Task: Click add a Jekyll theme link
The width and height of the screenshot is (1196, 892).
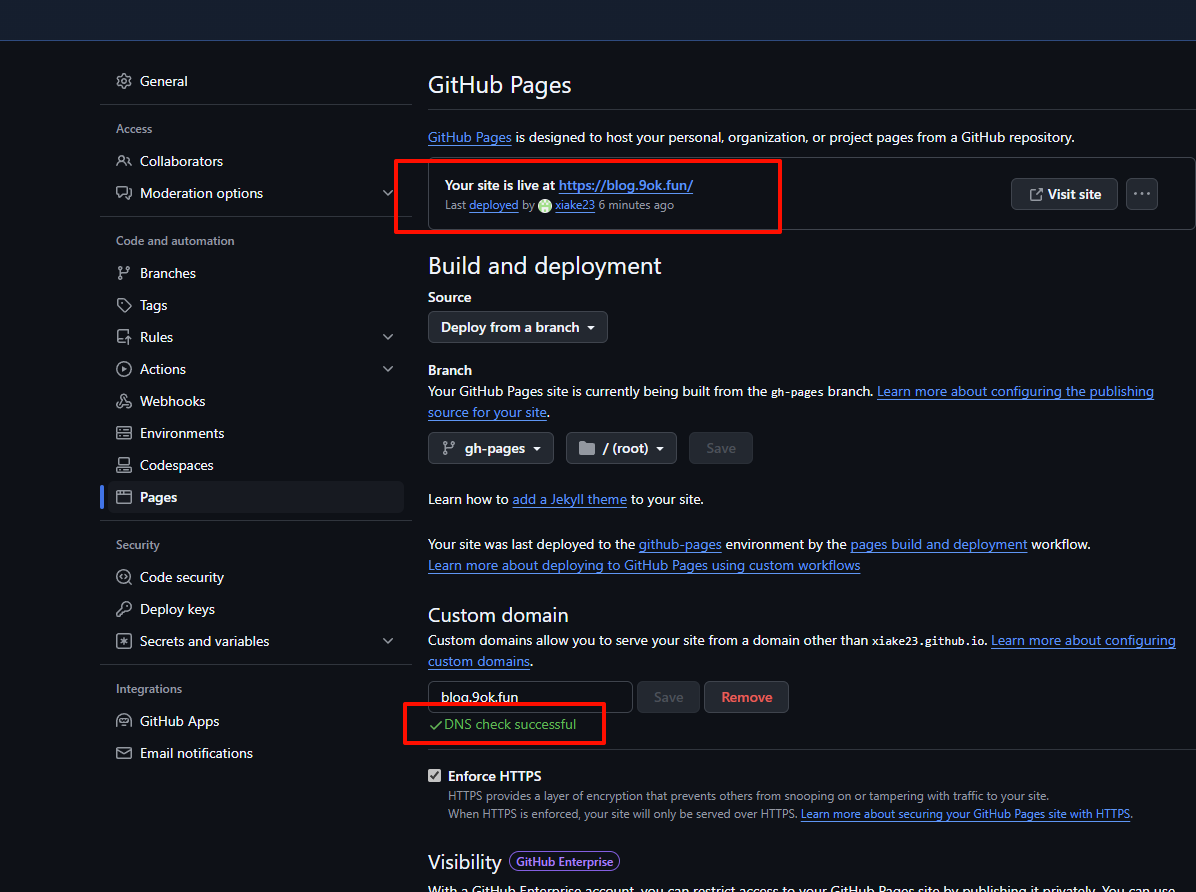Action: (570, 499)
